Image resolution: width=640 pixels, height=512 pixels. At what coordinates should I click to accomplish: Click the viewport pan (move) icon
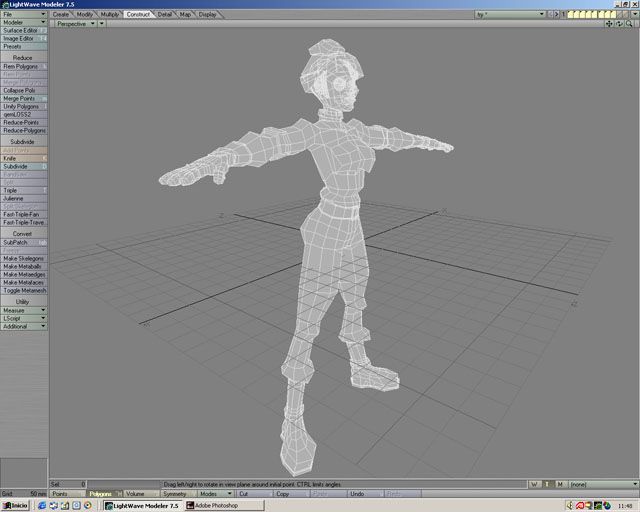click(x=609, y=24)
